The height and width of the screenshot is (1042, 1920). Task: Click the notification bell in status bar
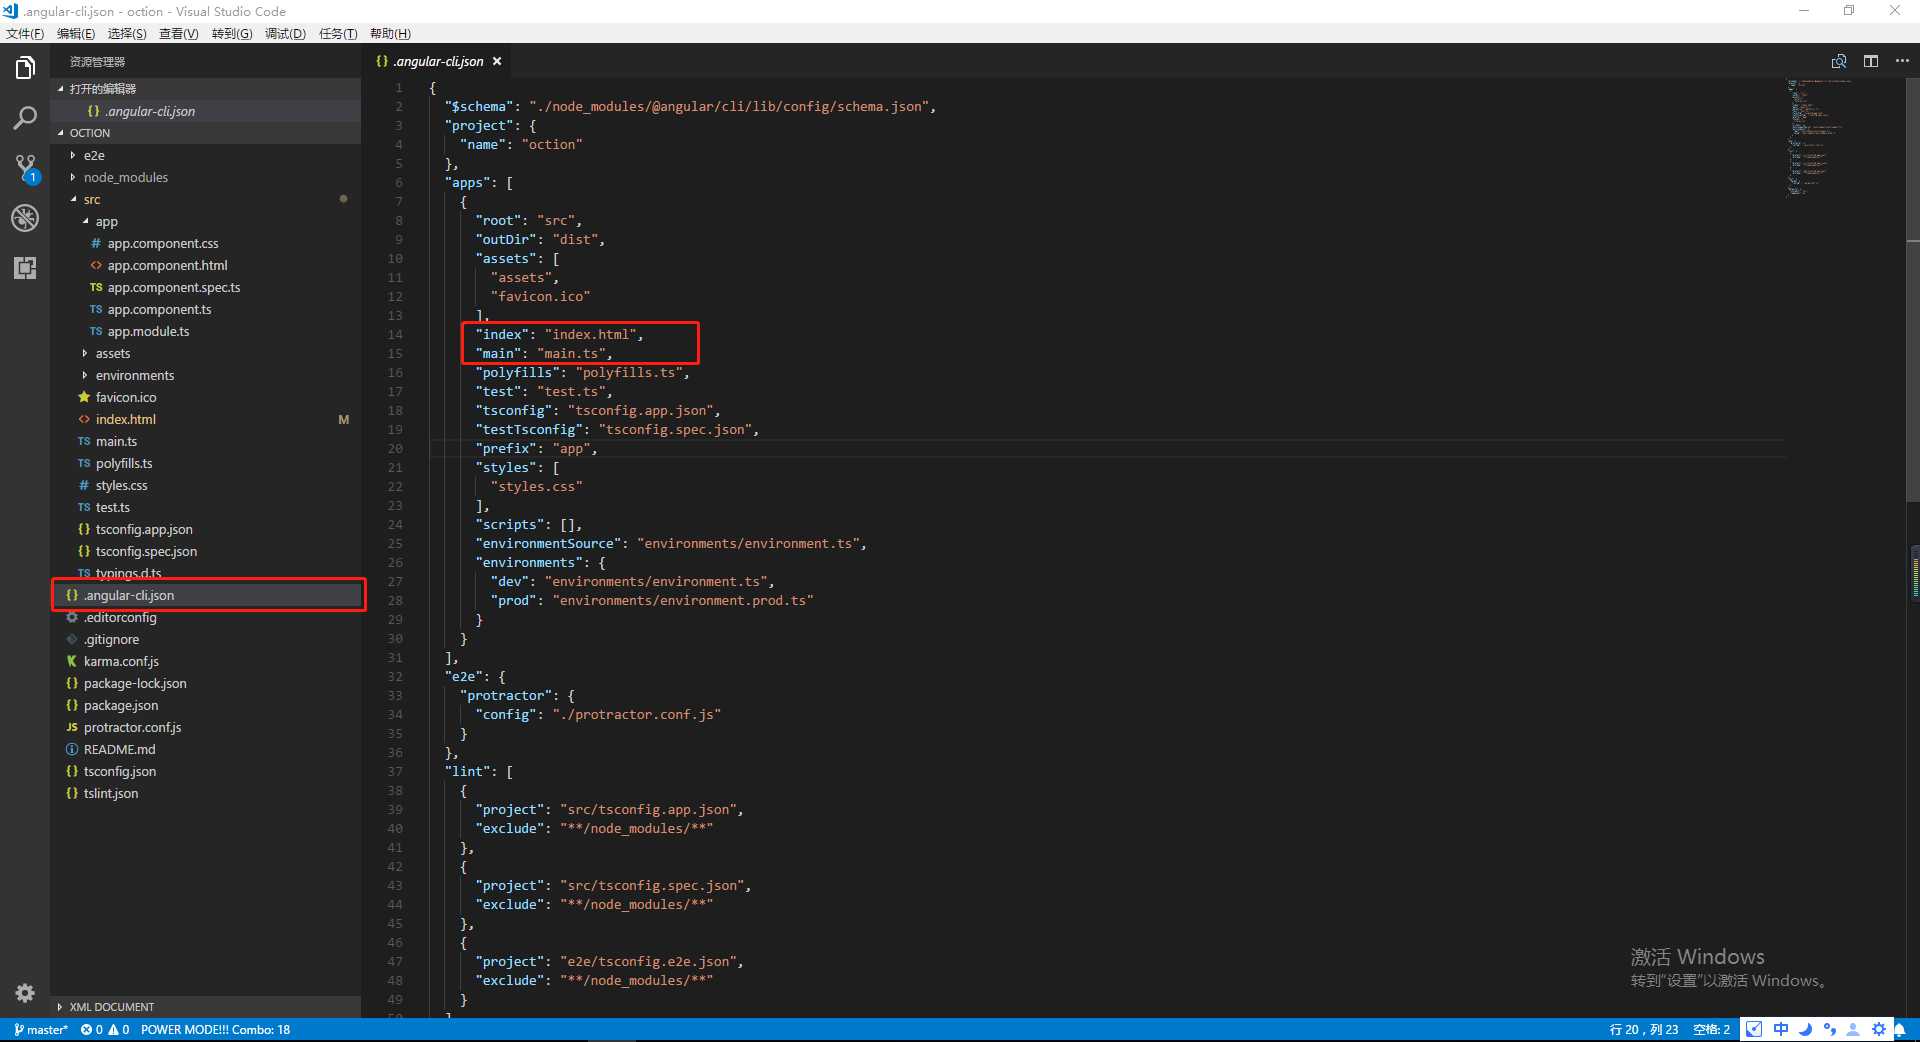click(1899, 1029)
